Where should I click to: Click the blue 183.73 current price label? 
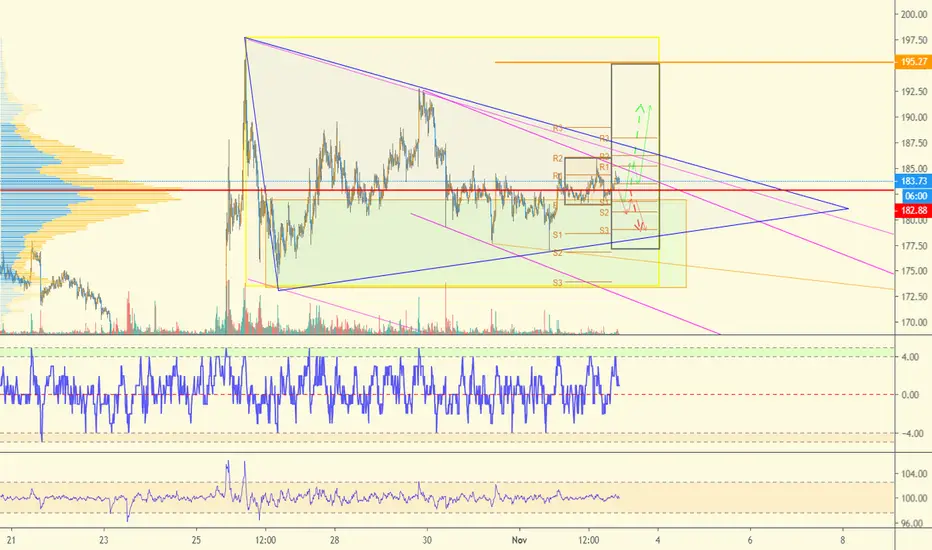click(913, 181)
